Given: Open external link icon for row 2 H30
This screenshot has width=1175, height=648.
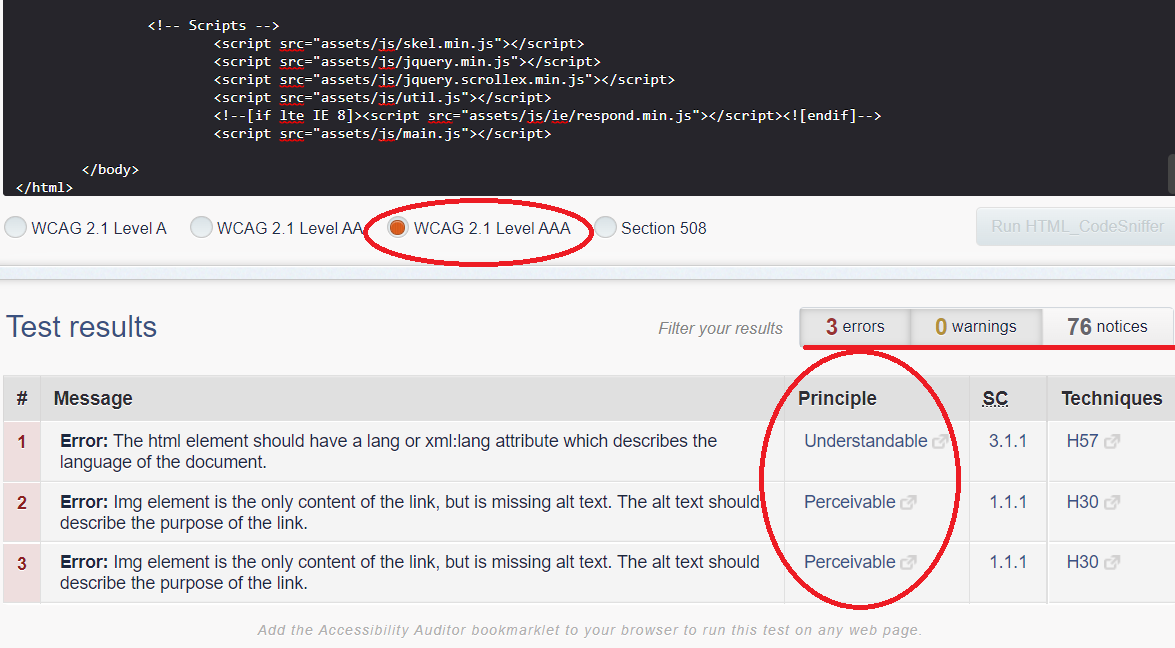Looking at the screenshot, I should pos(1112,503).
